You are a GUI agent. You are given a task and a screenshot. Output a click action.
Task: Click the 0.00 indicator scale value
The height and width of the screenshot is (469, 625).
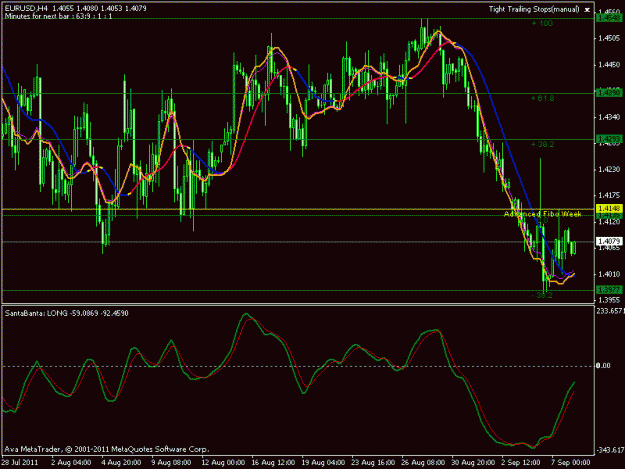coord(603,365)
